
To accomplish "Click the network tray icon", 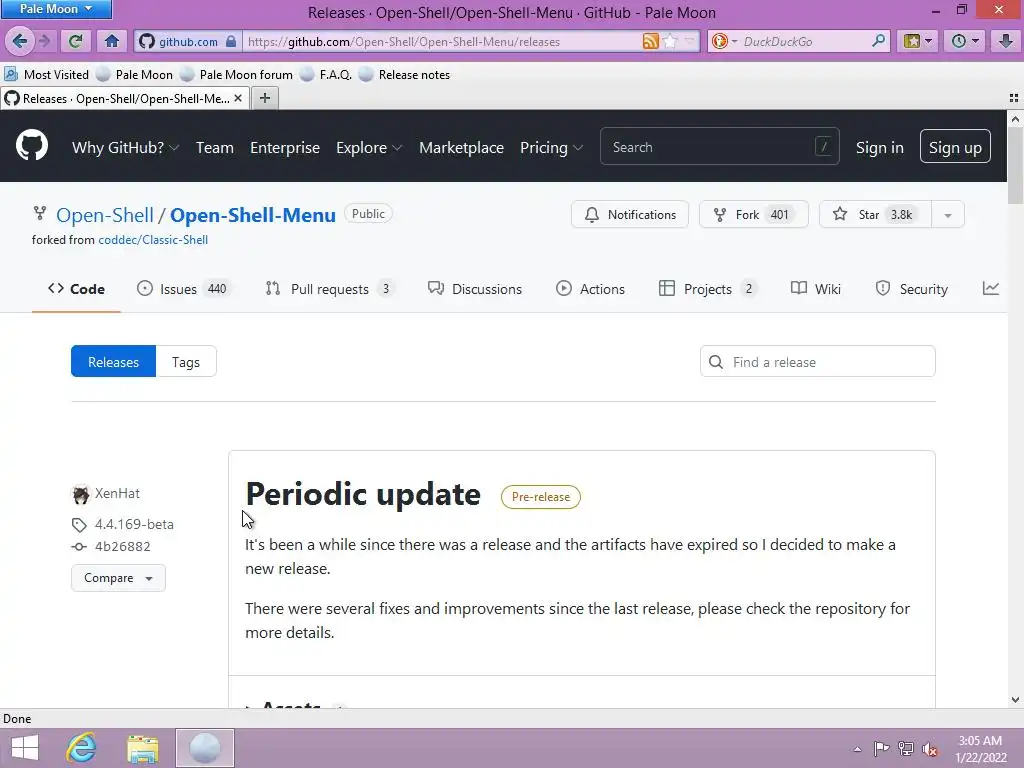I will pyautogui.click(x=906, y=749).
